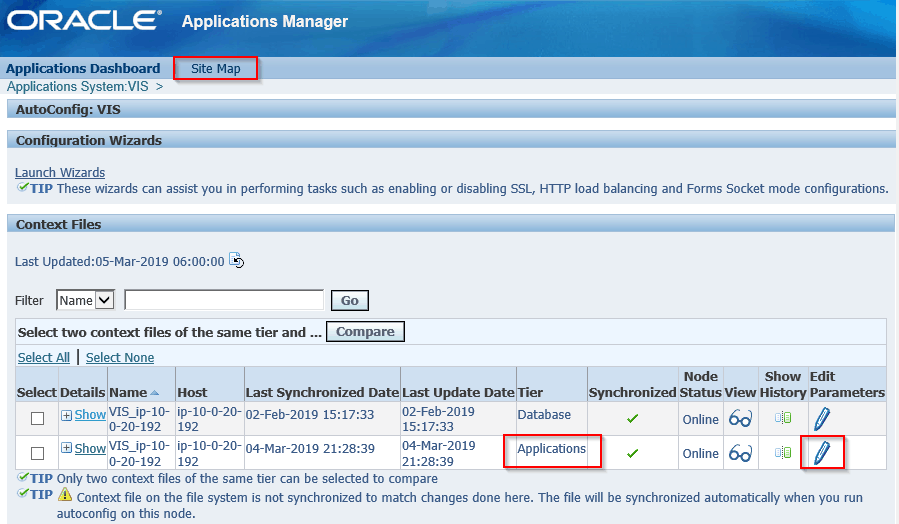The image size is (899, 524).
Task: Open the Launch Wizards link
Action: point(60,173)
